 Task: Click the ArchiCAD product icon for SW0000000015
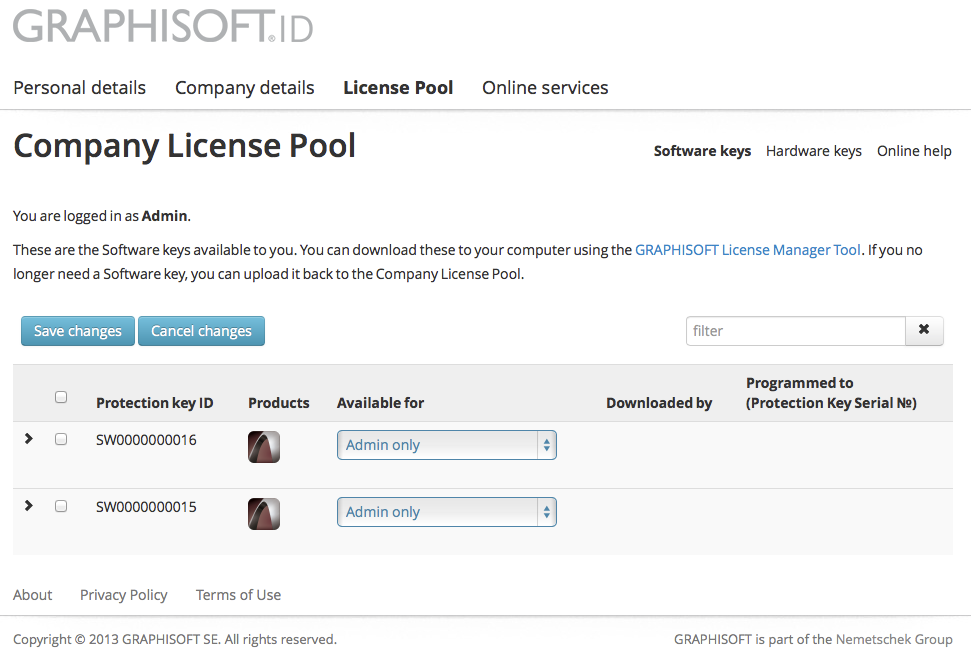coord(264,514)
